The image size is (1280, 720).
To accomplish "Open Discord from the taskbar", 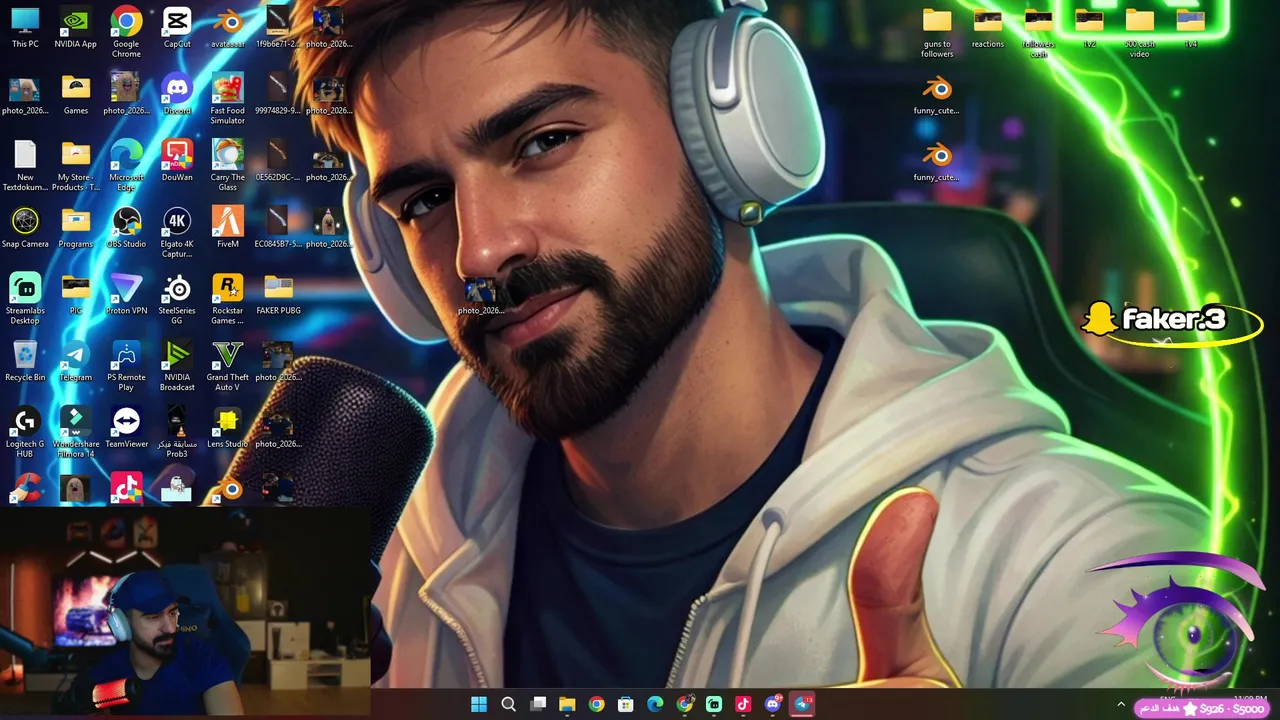I will coord(773,704).
